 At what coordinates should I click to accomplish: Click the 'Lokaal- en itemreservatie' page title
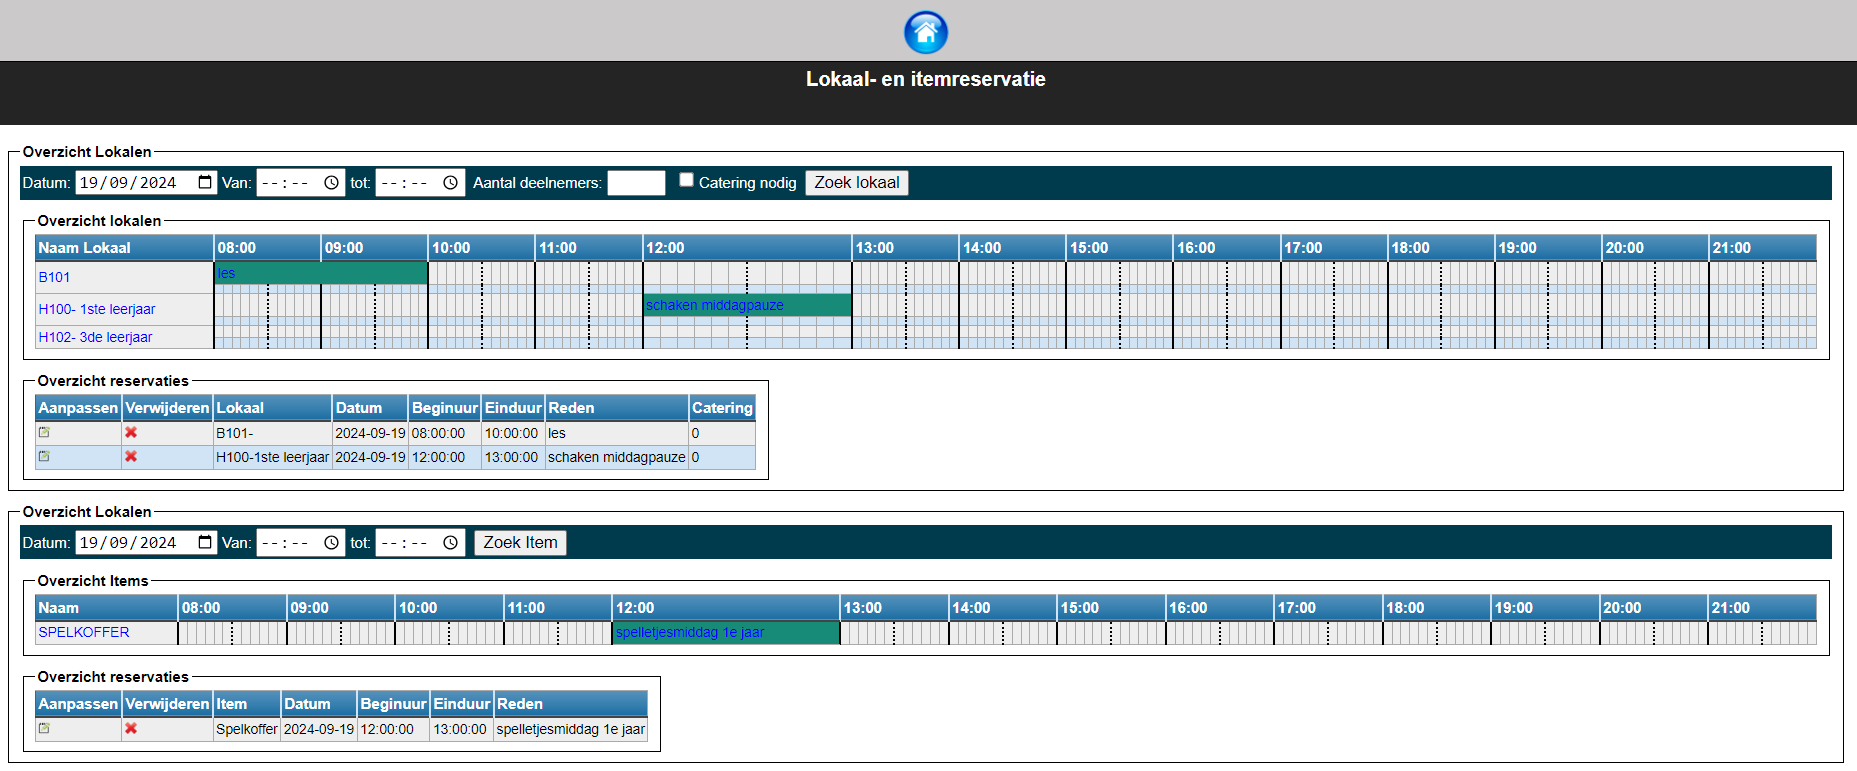[926, 79]
